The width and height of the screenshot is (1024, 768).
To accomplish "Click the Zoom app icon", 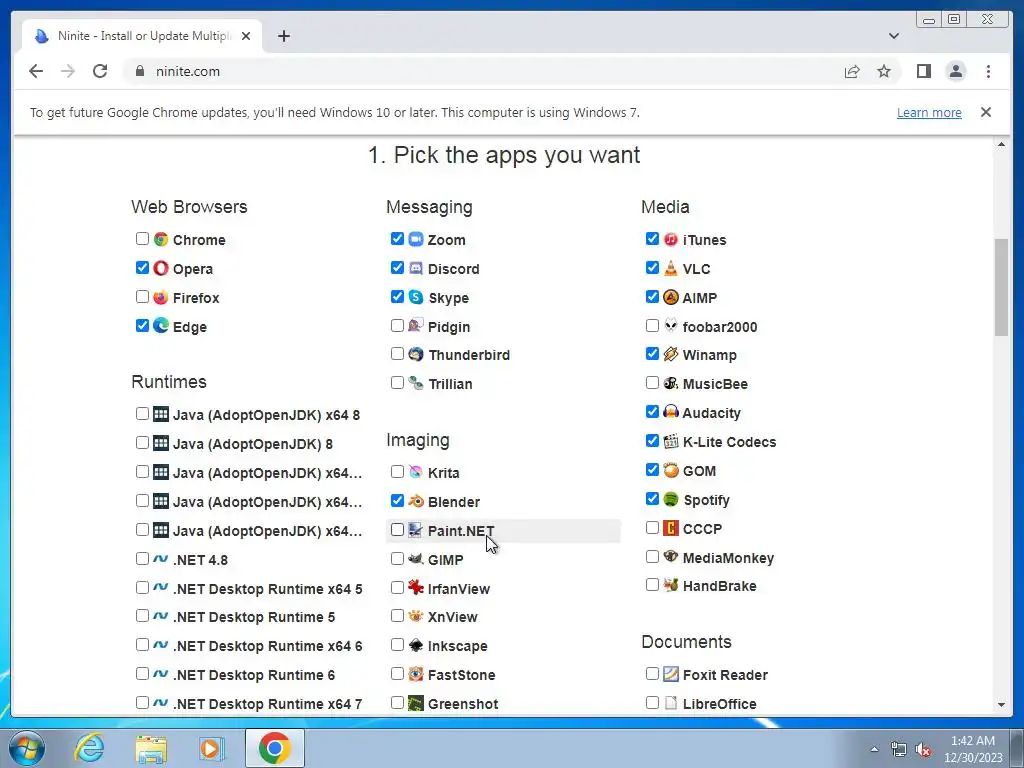I will pyautogui.click(x=416, y=239).
